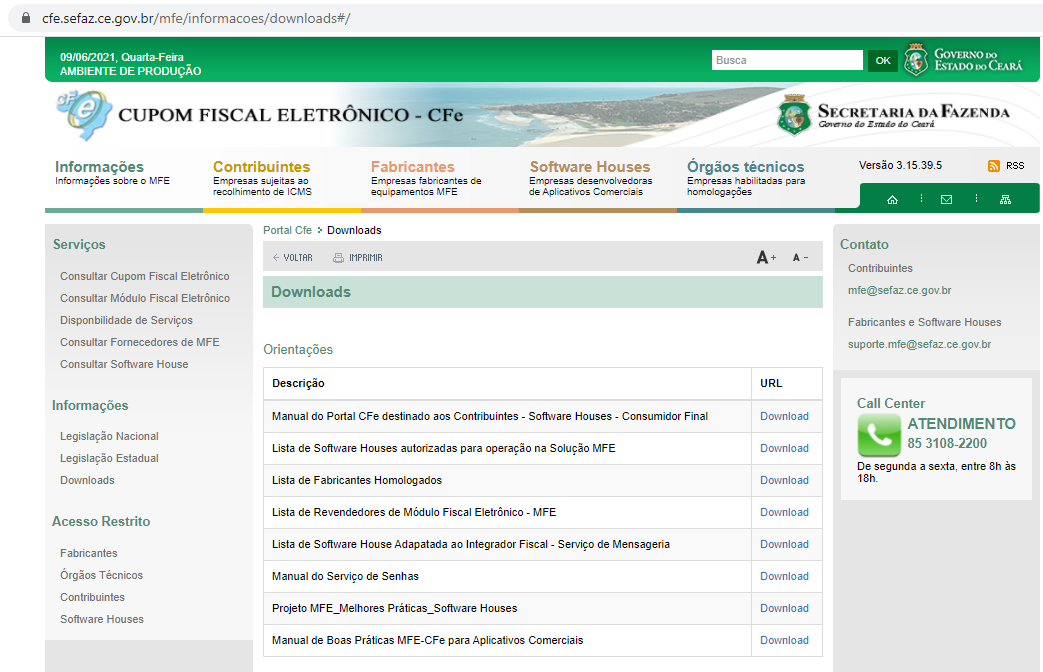Image resolution: width=1043 pixels, height=672 pixels.
Task: Open Disponbilidade de Serviços link
Action: click(x=126, y=320)
